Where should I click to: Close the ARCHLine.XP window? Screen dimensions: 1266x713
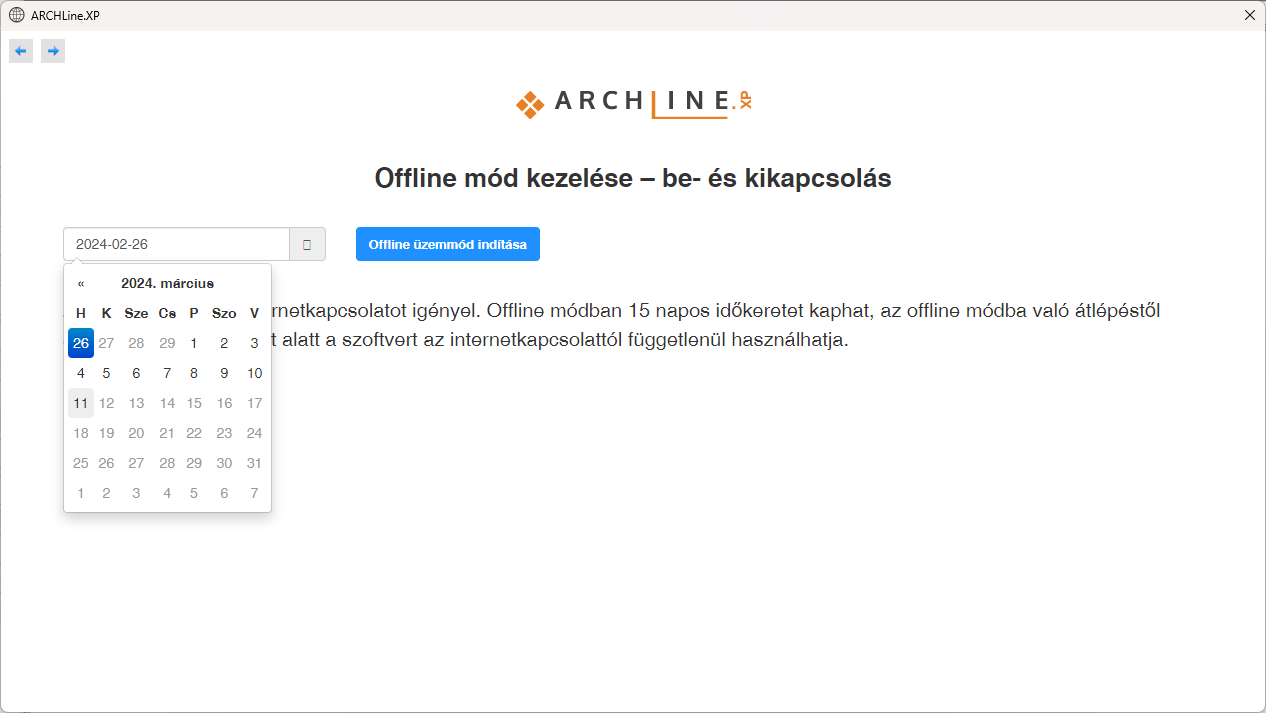(1249, 15)
